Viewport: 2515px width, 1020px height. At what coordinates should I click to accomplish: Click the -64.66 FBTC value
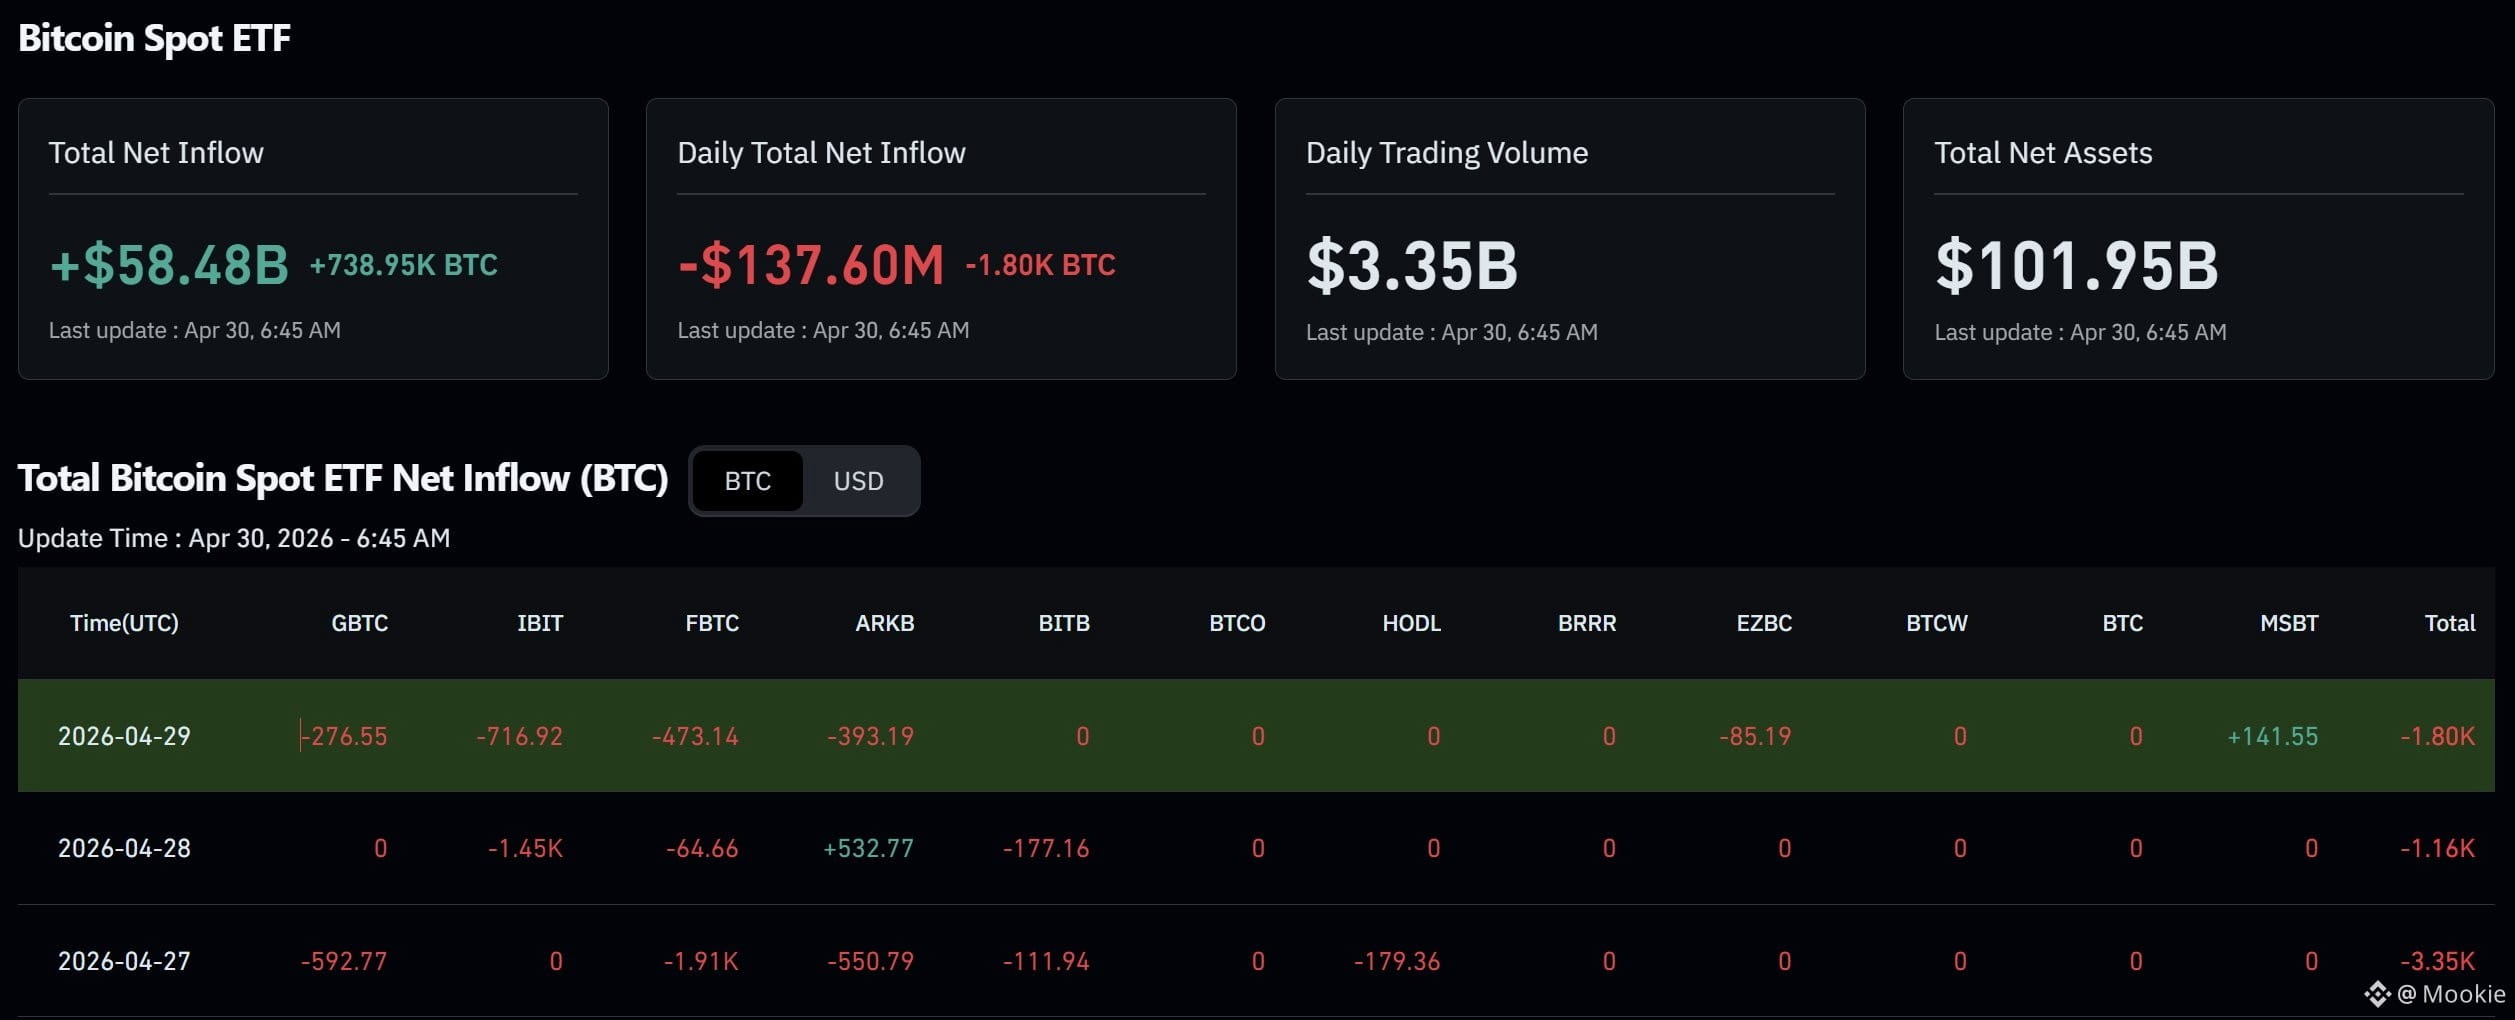point(702,848)
